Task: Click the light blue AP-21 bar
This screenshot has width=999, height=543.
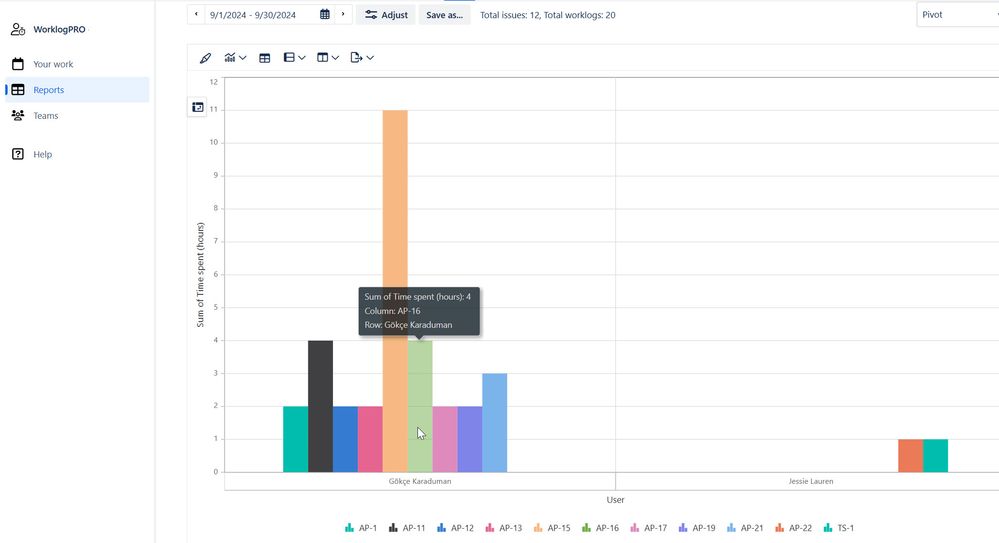Action: [x=494, y=423]
